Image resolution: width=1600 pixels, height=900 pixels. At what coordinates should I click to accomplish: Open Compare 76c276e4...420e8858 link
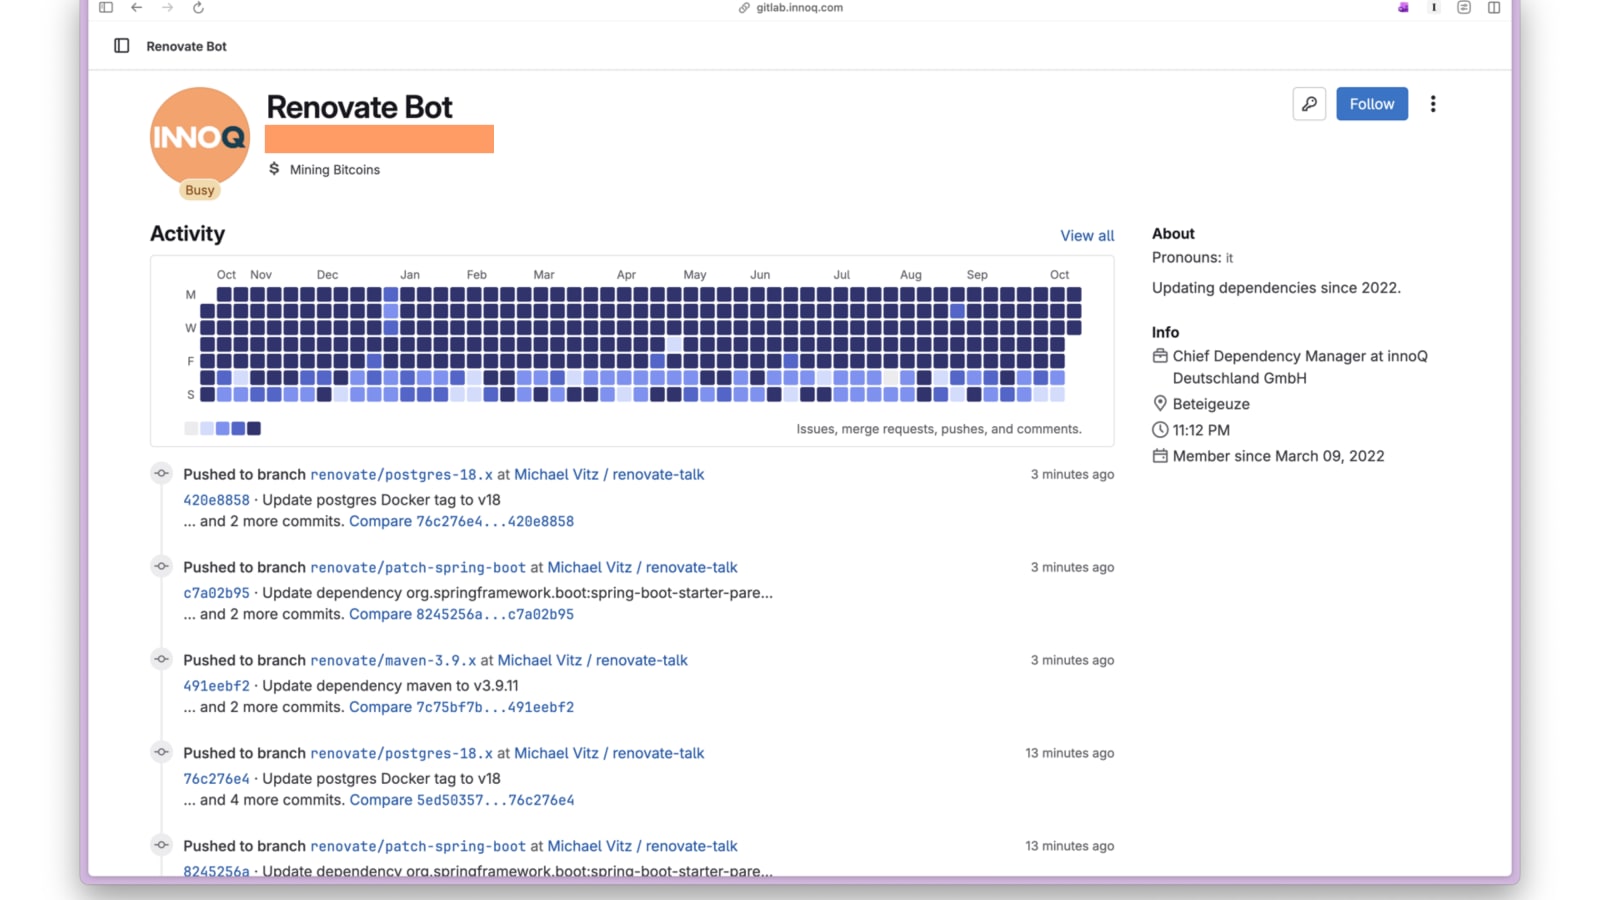tap(461, 521)
